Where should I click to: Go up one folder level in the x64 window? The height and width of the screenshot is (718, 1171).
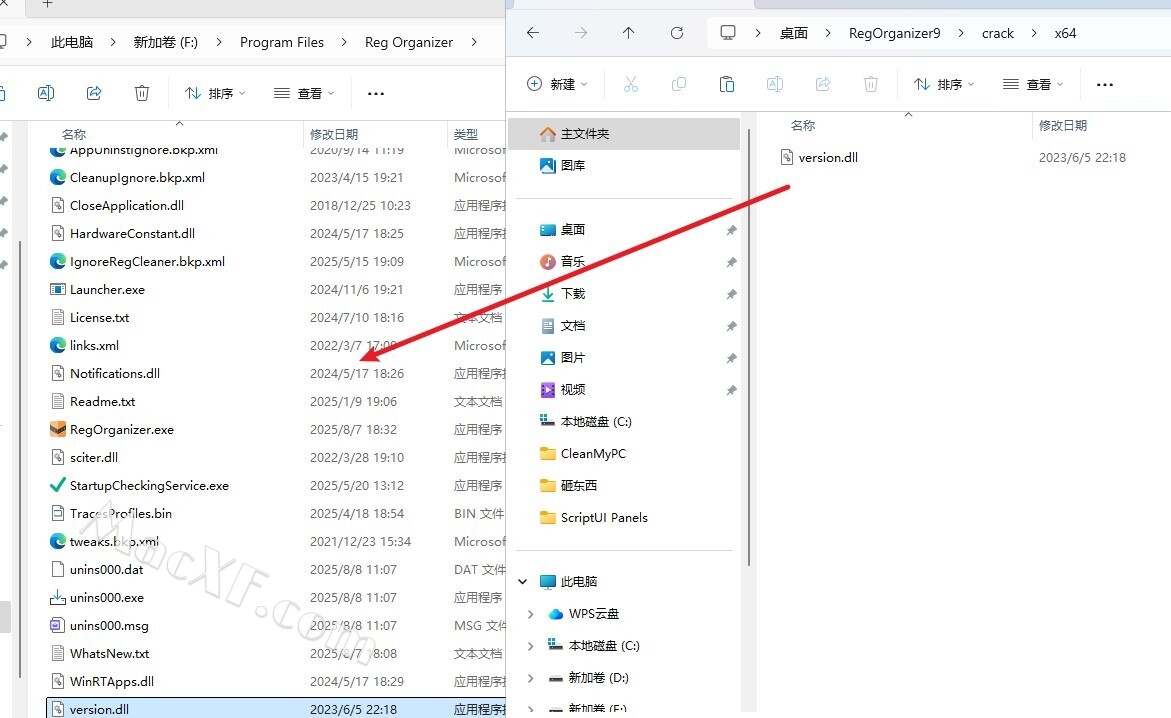[629, 33]
